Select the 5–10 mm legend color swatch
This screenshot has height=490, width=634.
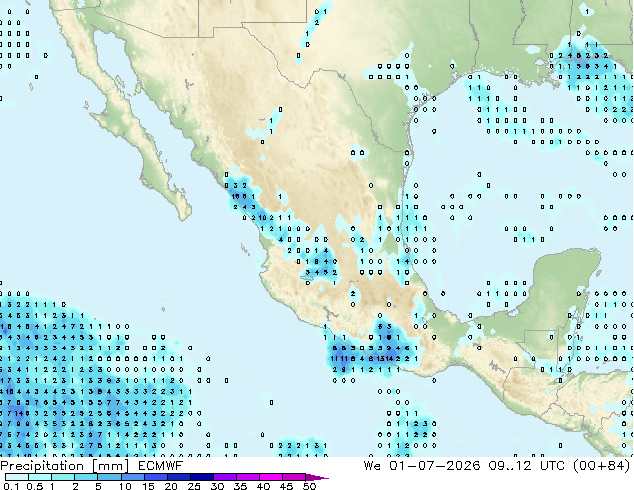tap(109, 477)
